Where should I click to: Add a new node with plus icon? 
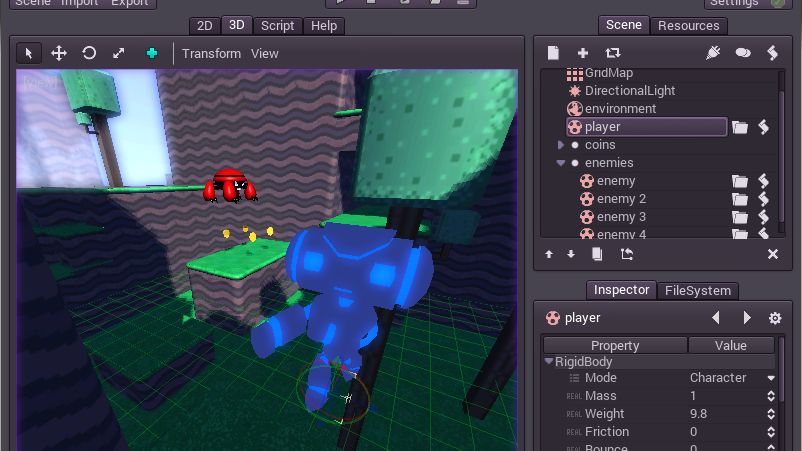click(583, 53)
